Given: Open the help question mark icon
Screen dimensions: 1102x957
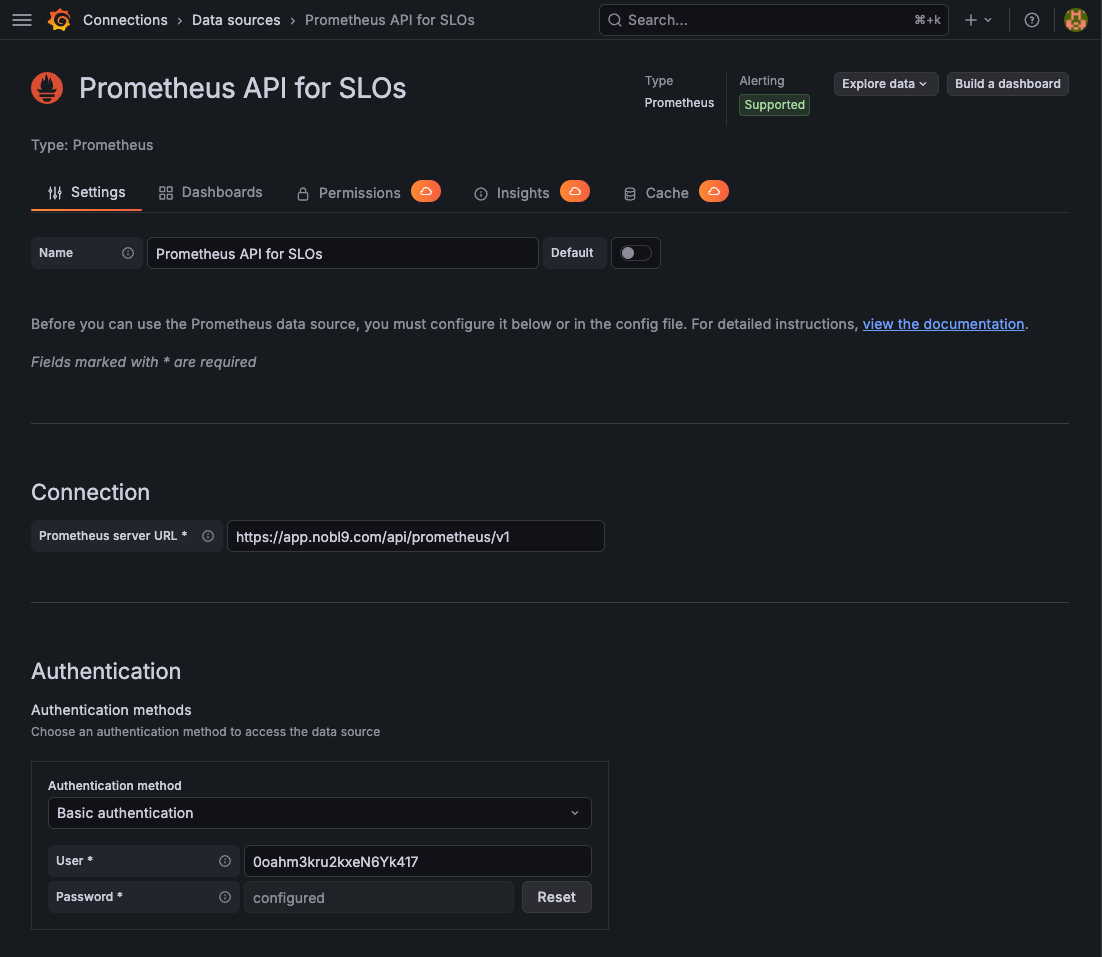Looking at the screenshot, I should [x=1032, y=20].
